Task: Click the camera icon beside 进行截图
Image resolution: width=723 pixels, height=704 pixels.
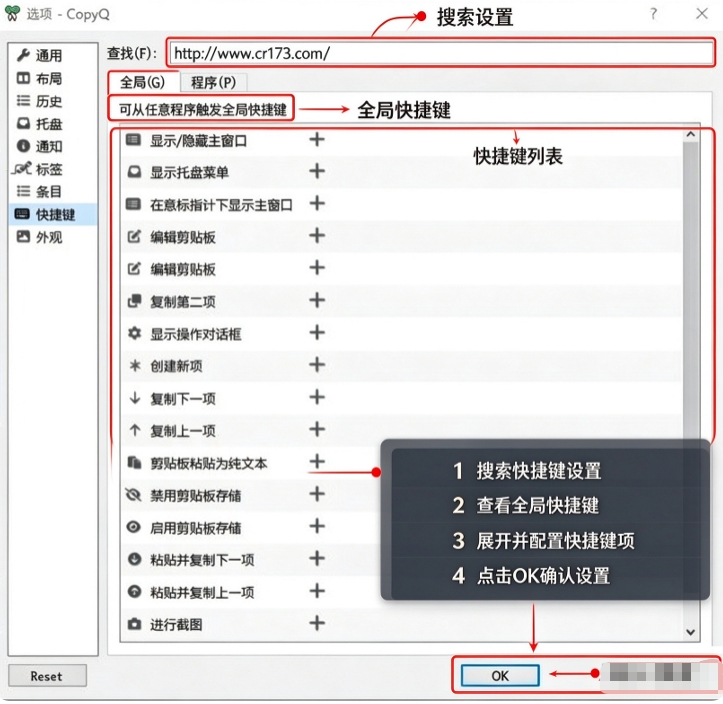Action: coord(134,624)
